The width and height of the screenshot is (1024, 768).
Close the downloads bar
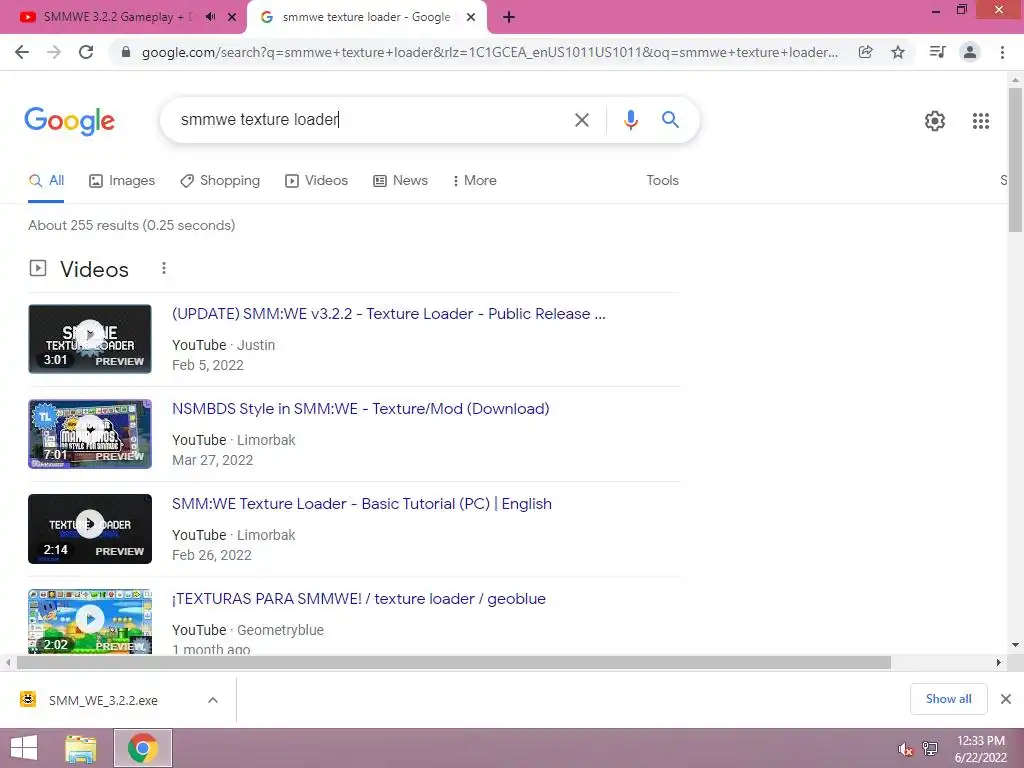pos(1006,699)
